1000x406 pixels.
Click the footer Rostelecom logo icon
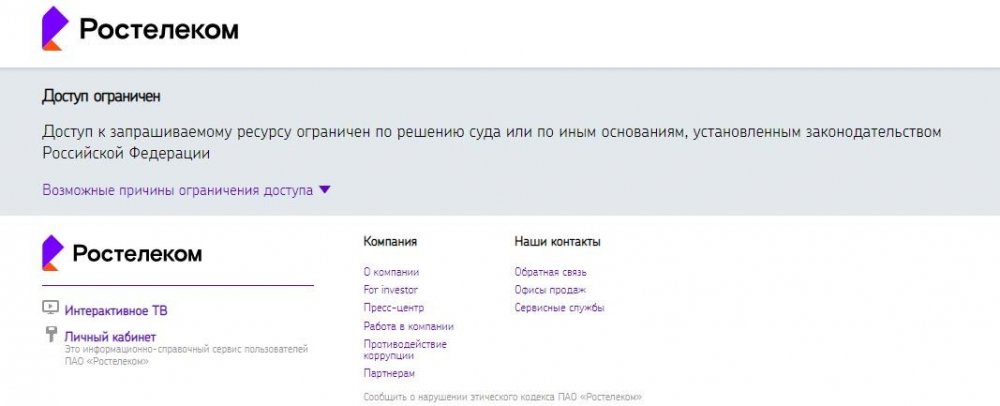pyautogui.click(x=52, y=253)
